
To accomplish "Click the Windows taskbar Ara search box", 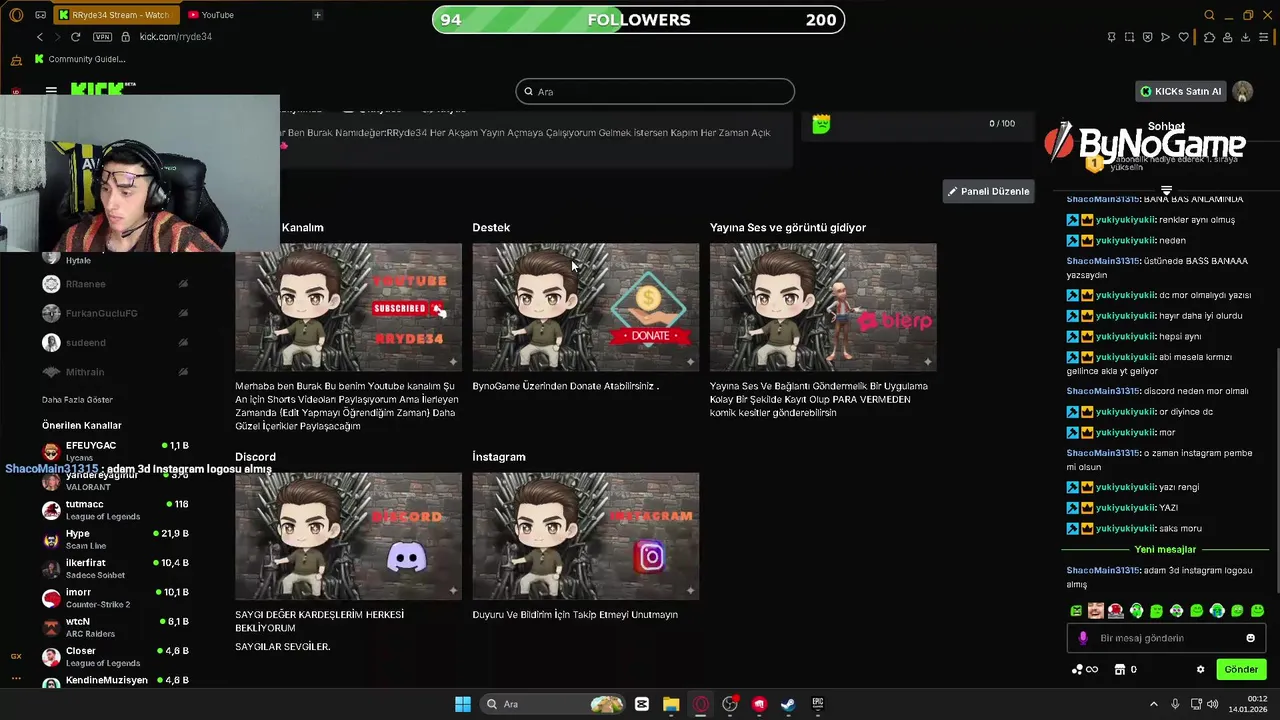I will pyautogui.click(x=552, y=704).
